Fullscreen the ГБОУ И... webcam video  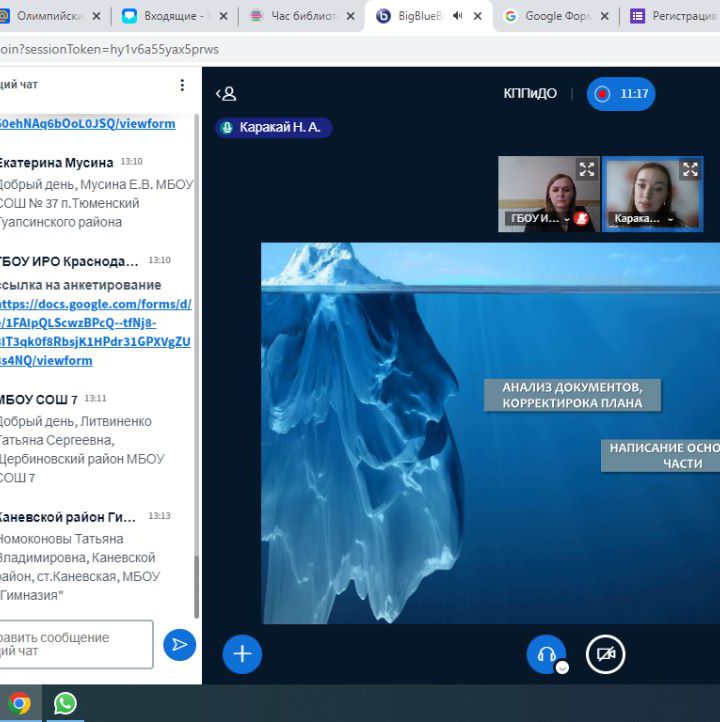point(587,169)
